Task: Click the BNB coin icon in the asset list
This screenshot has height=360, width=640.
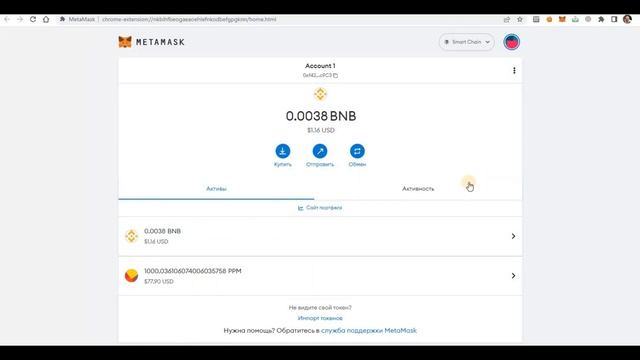Action: point(131,236)
